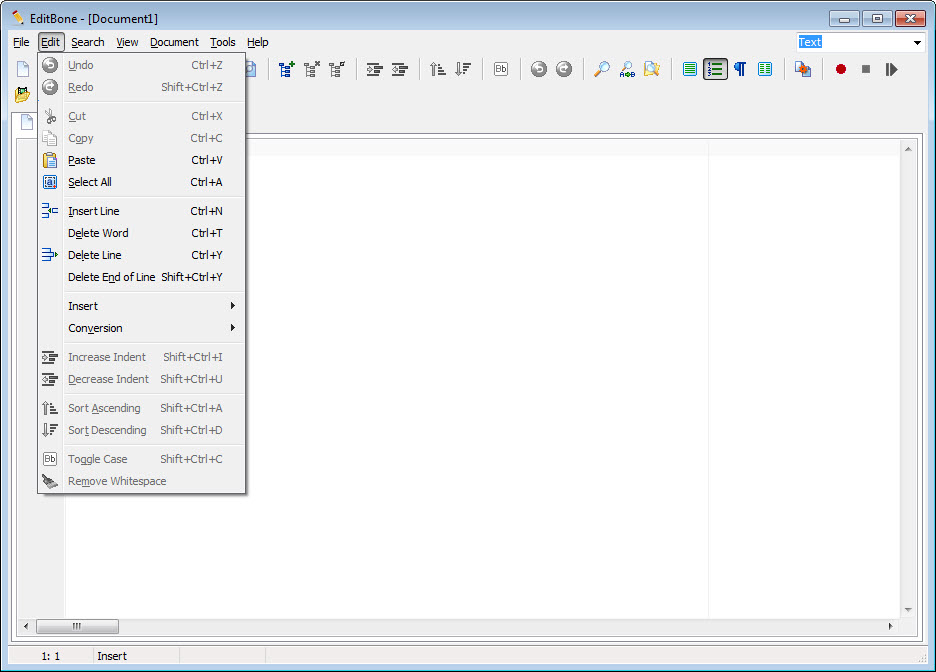Click the Undo arrow icon in the toolbar
Image resolution: width=936 pixels, height=672 pixels.
click(538, 69)
